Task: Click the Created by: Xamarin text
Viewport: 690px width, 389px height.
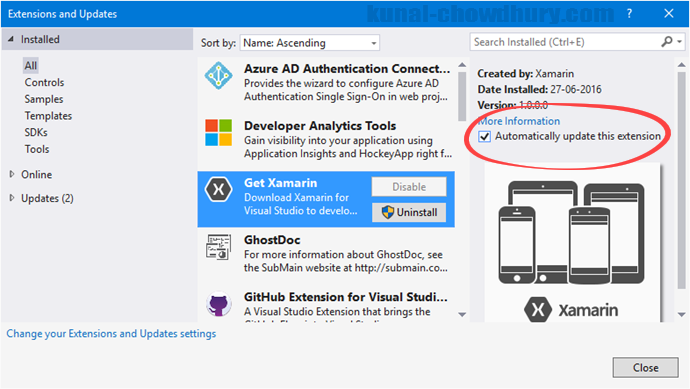Action: 525,73
